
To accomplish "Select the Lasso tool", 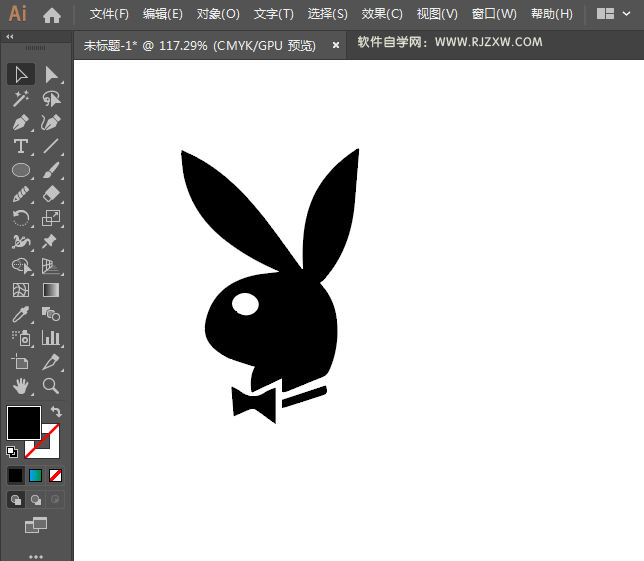I will point(51,99).
